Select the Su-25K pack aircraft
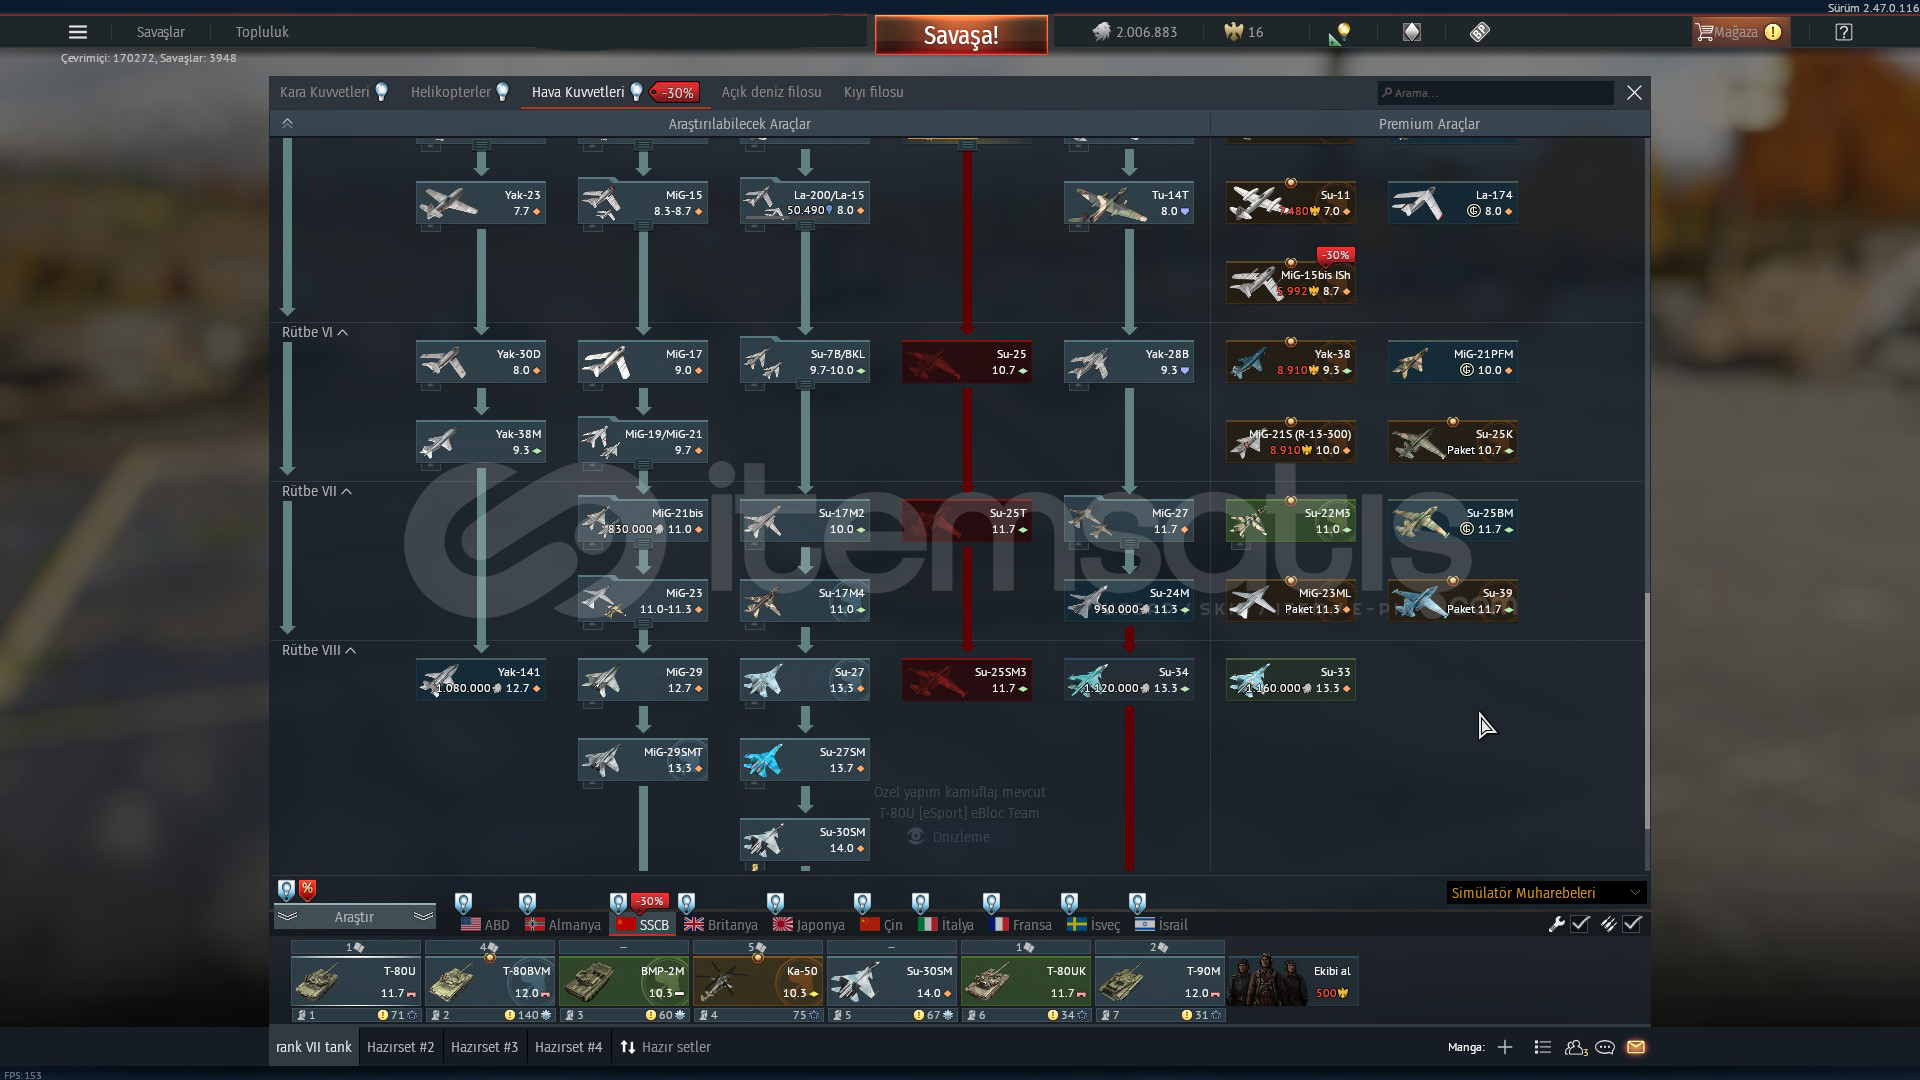 click(1453, 441)
